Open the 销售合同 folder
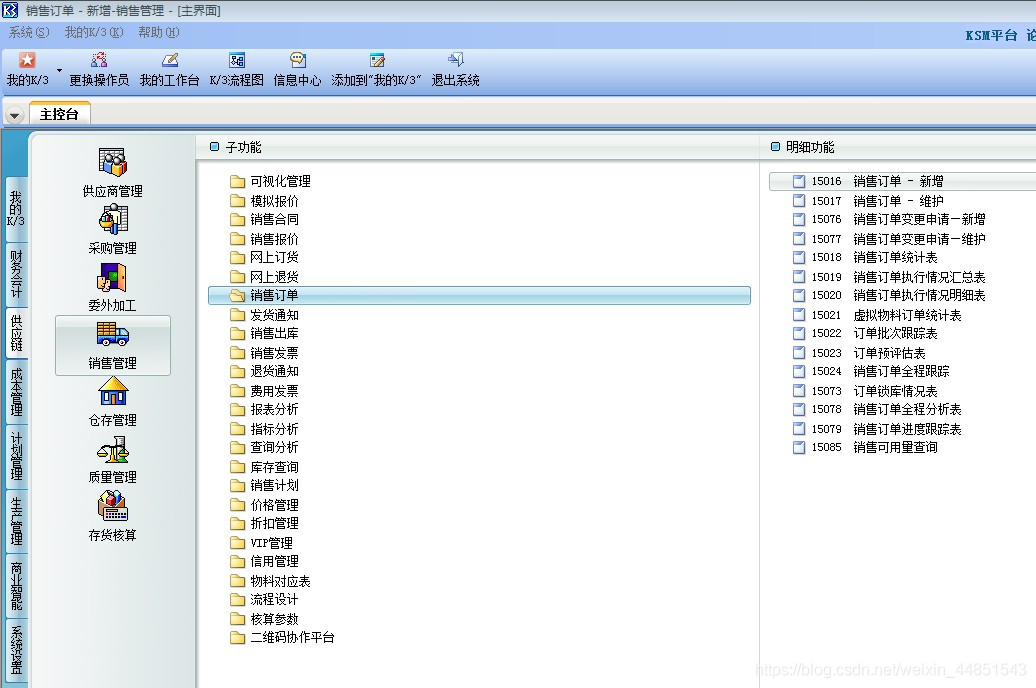The height and width of the screenshot is (688, 1036). pos(264,219)
